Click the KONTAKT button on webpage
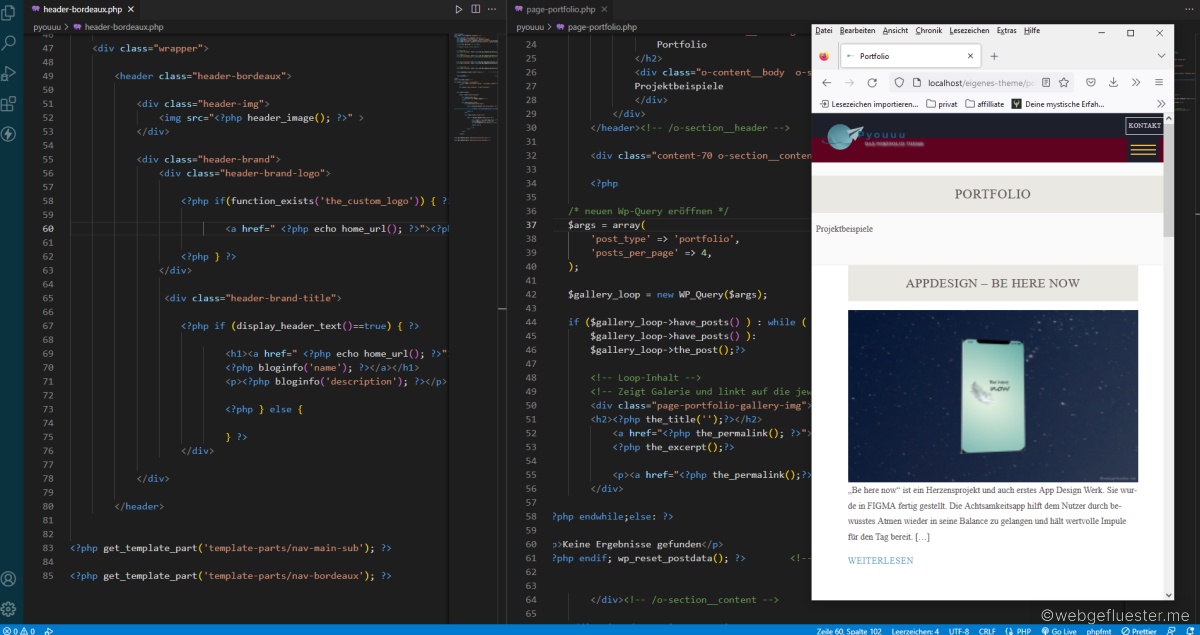 [x=1144, y=126]
